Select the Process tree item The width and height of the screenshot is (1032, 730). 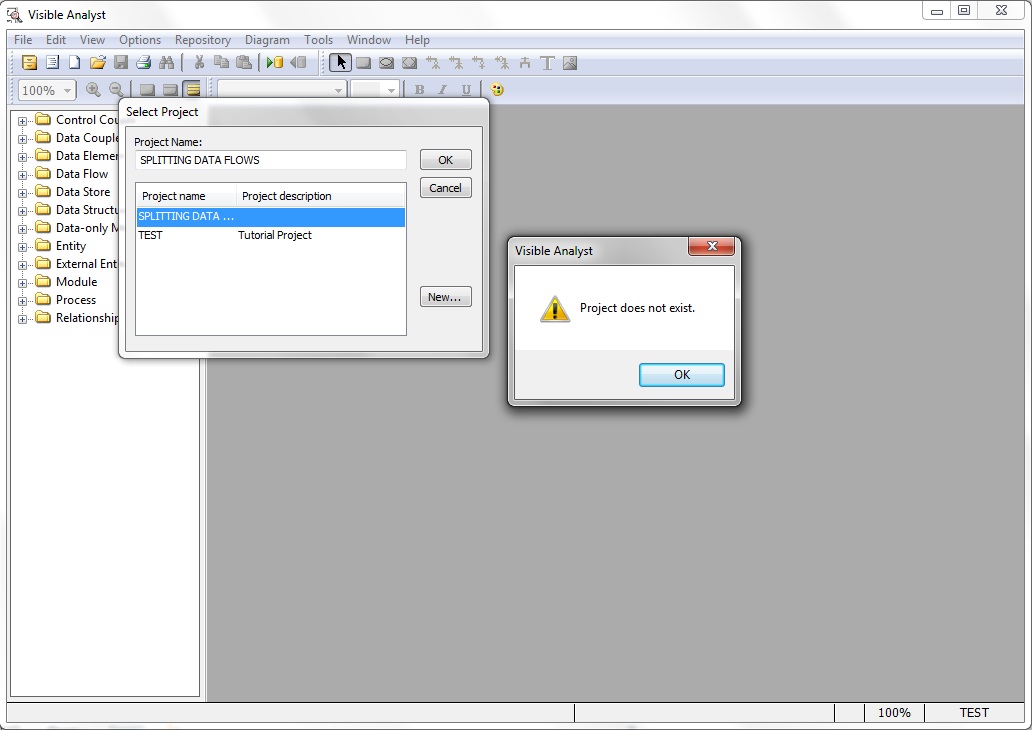(76, 300)
